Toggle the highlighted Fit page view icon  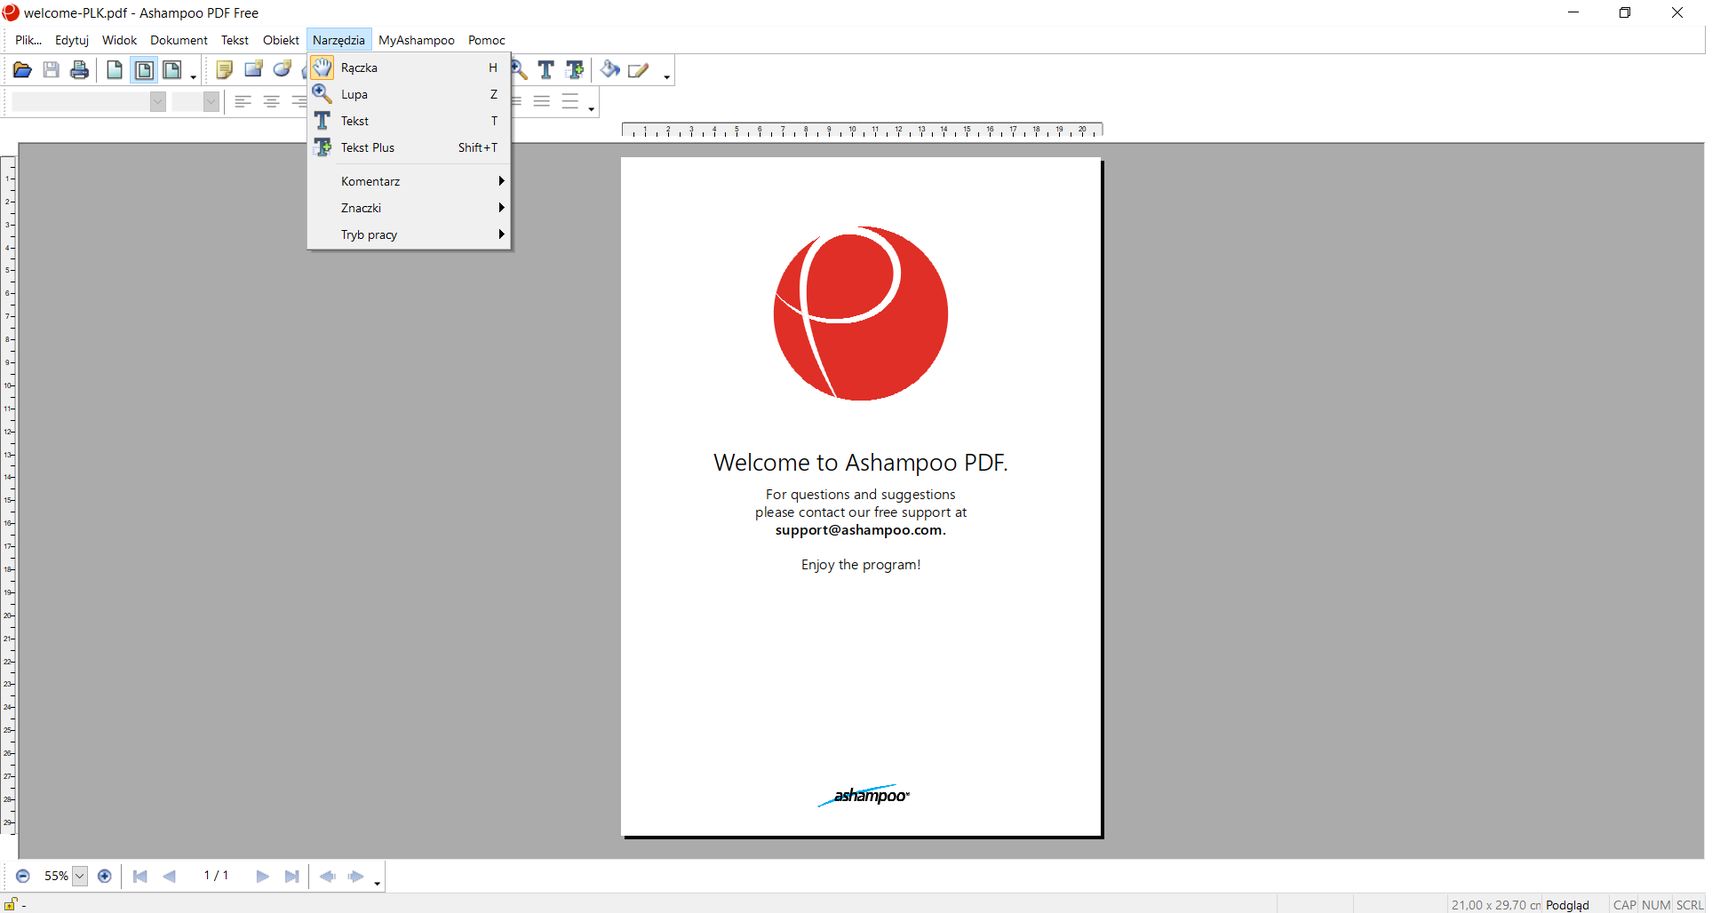pos(144,70)
